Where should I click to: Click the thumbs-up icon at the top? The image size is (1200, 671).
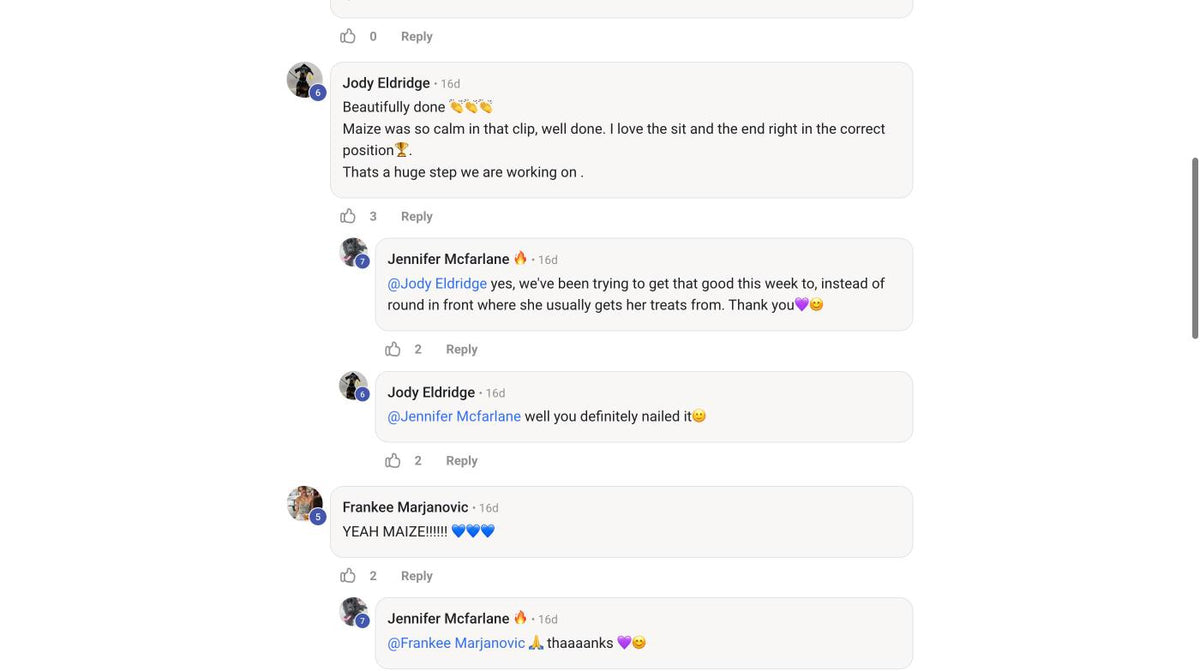pos(348,36)
